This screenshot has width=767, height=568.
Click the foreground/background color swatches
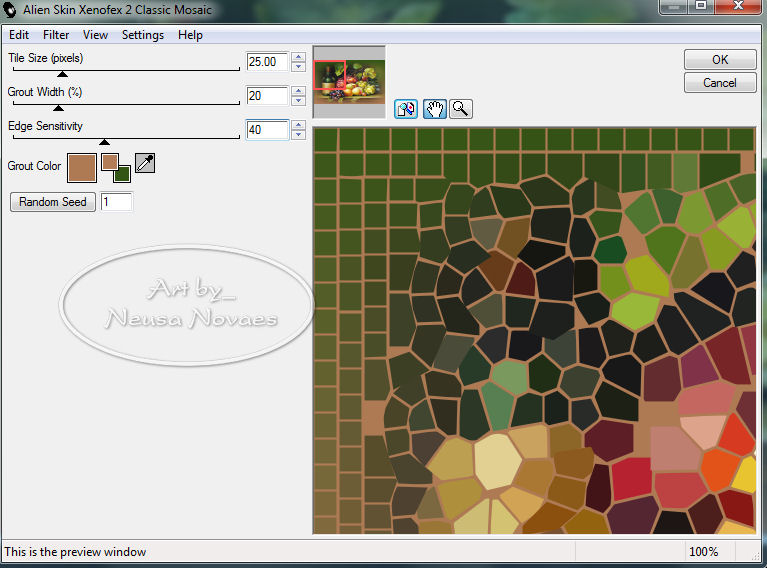[116, 168]
